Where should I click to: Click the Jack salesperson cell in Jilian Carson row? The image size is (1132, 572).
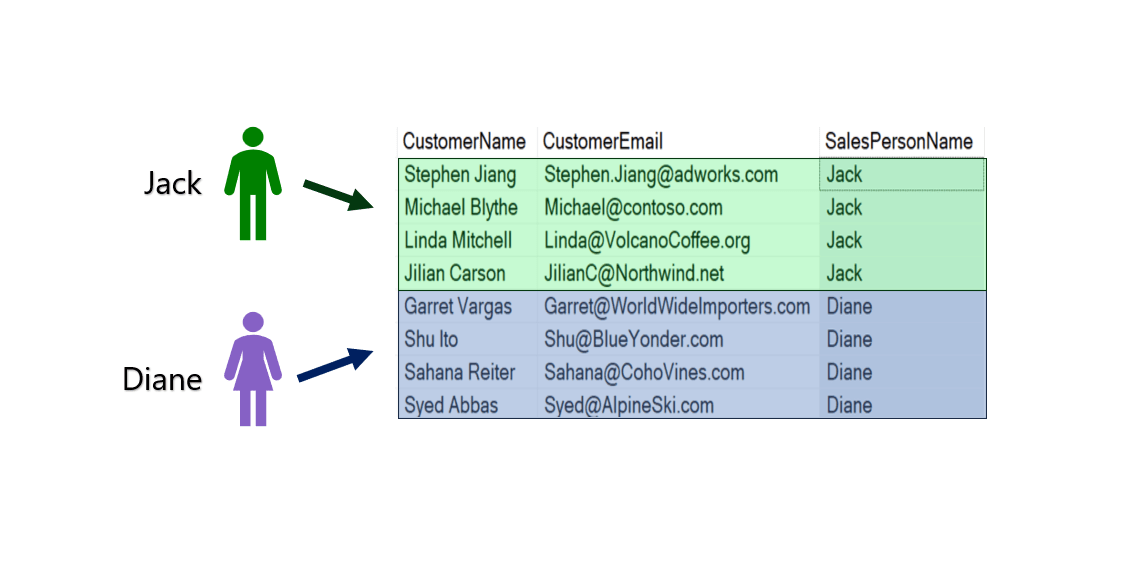tap(902, 274)
